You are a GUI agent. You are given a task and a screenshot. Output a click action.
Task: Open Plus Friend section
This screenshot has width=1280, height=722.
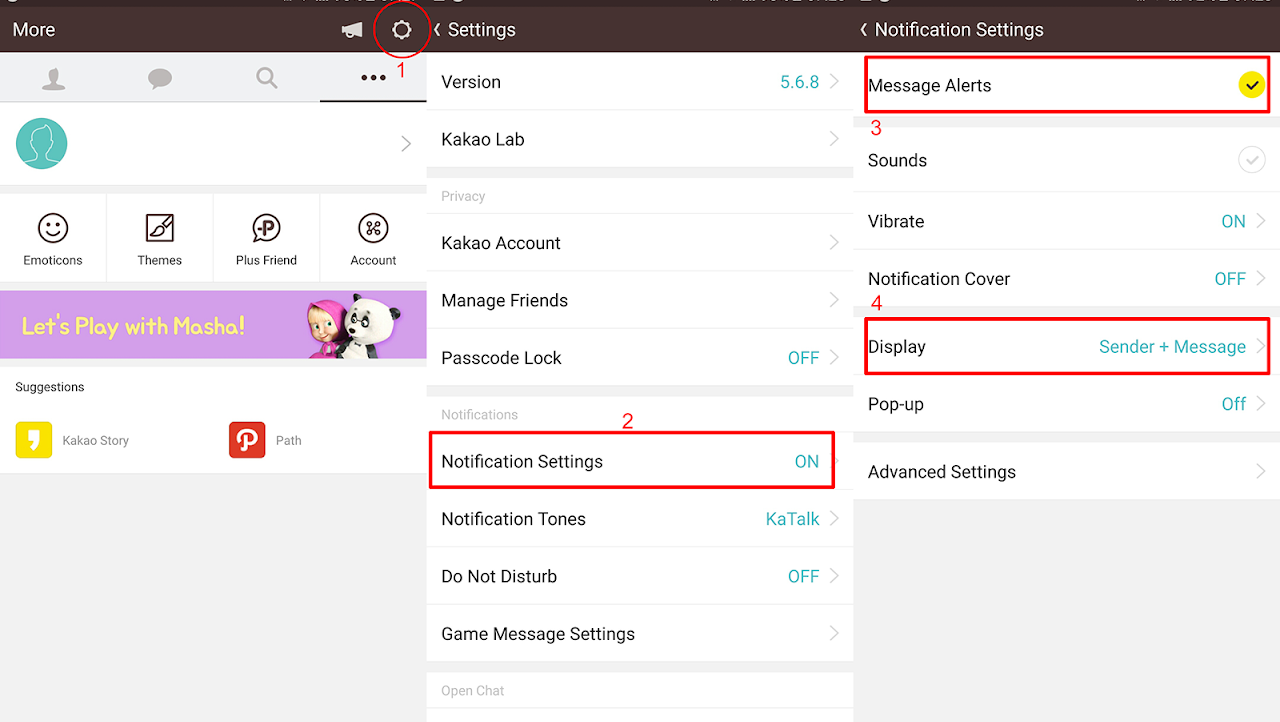267,240
